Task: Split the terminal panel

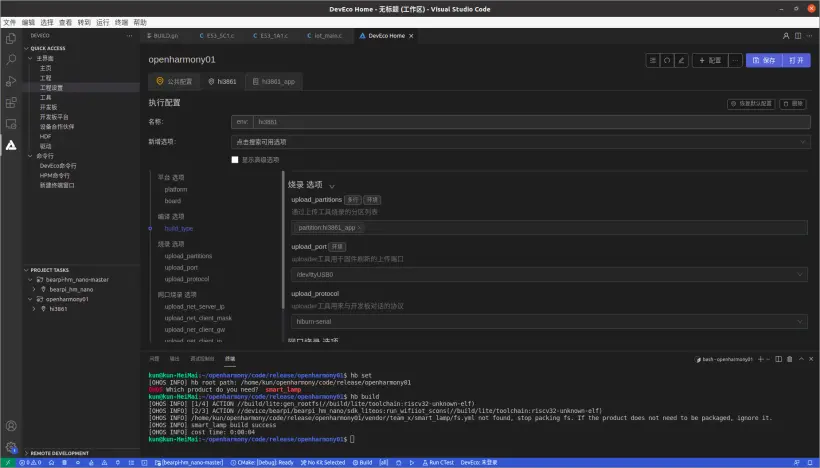Action: click(778, 359)
